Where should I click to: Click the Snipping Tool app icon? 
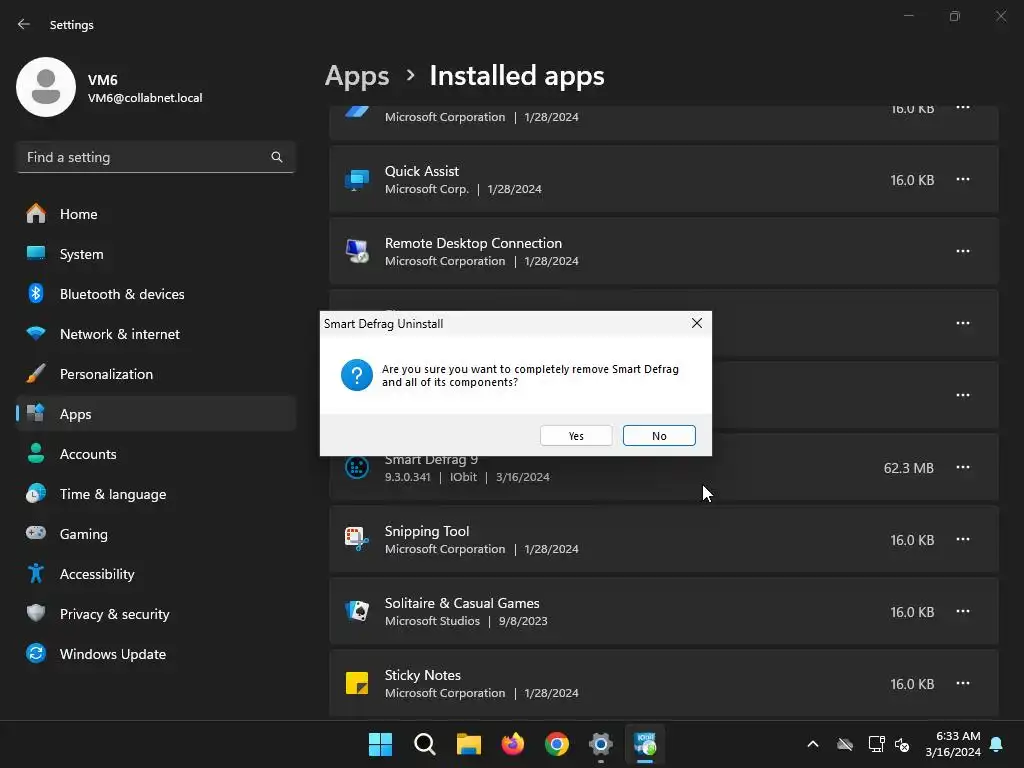tap(357, 539)
